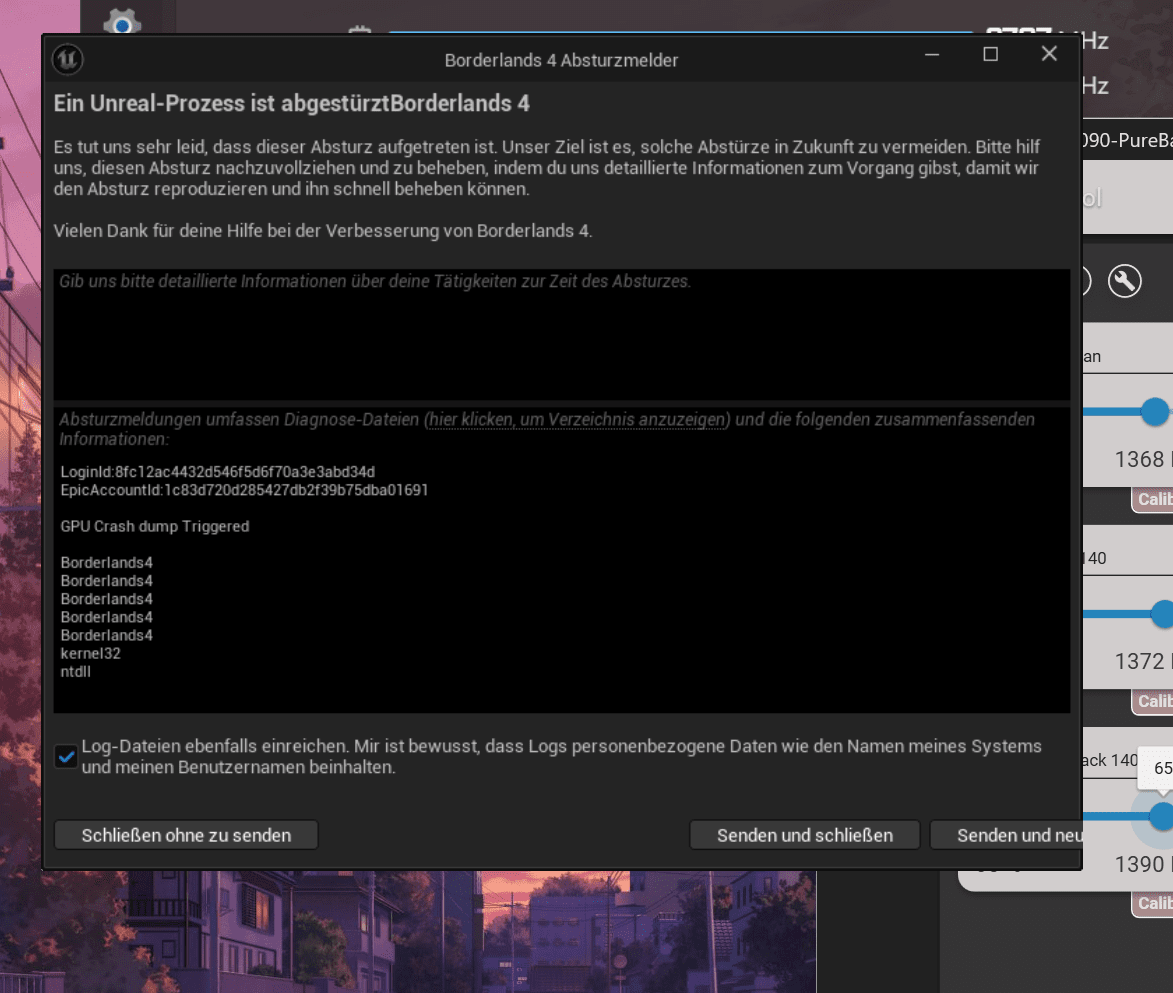Open the crash directory link 'hier klicken, um Verzeichnis anzuzeigen'
This screenshot has height=993, width=1173.
[577, 419]
